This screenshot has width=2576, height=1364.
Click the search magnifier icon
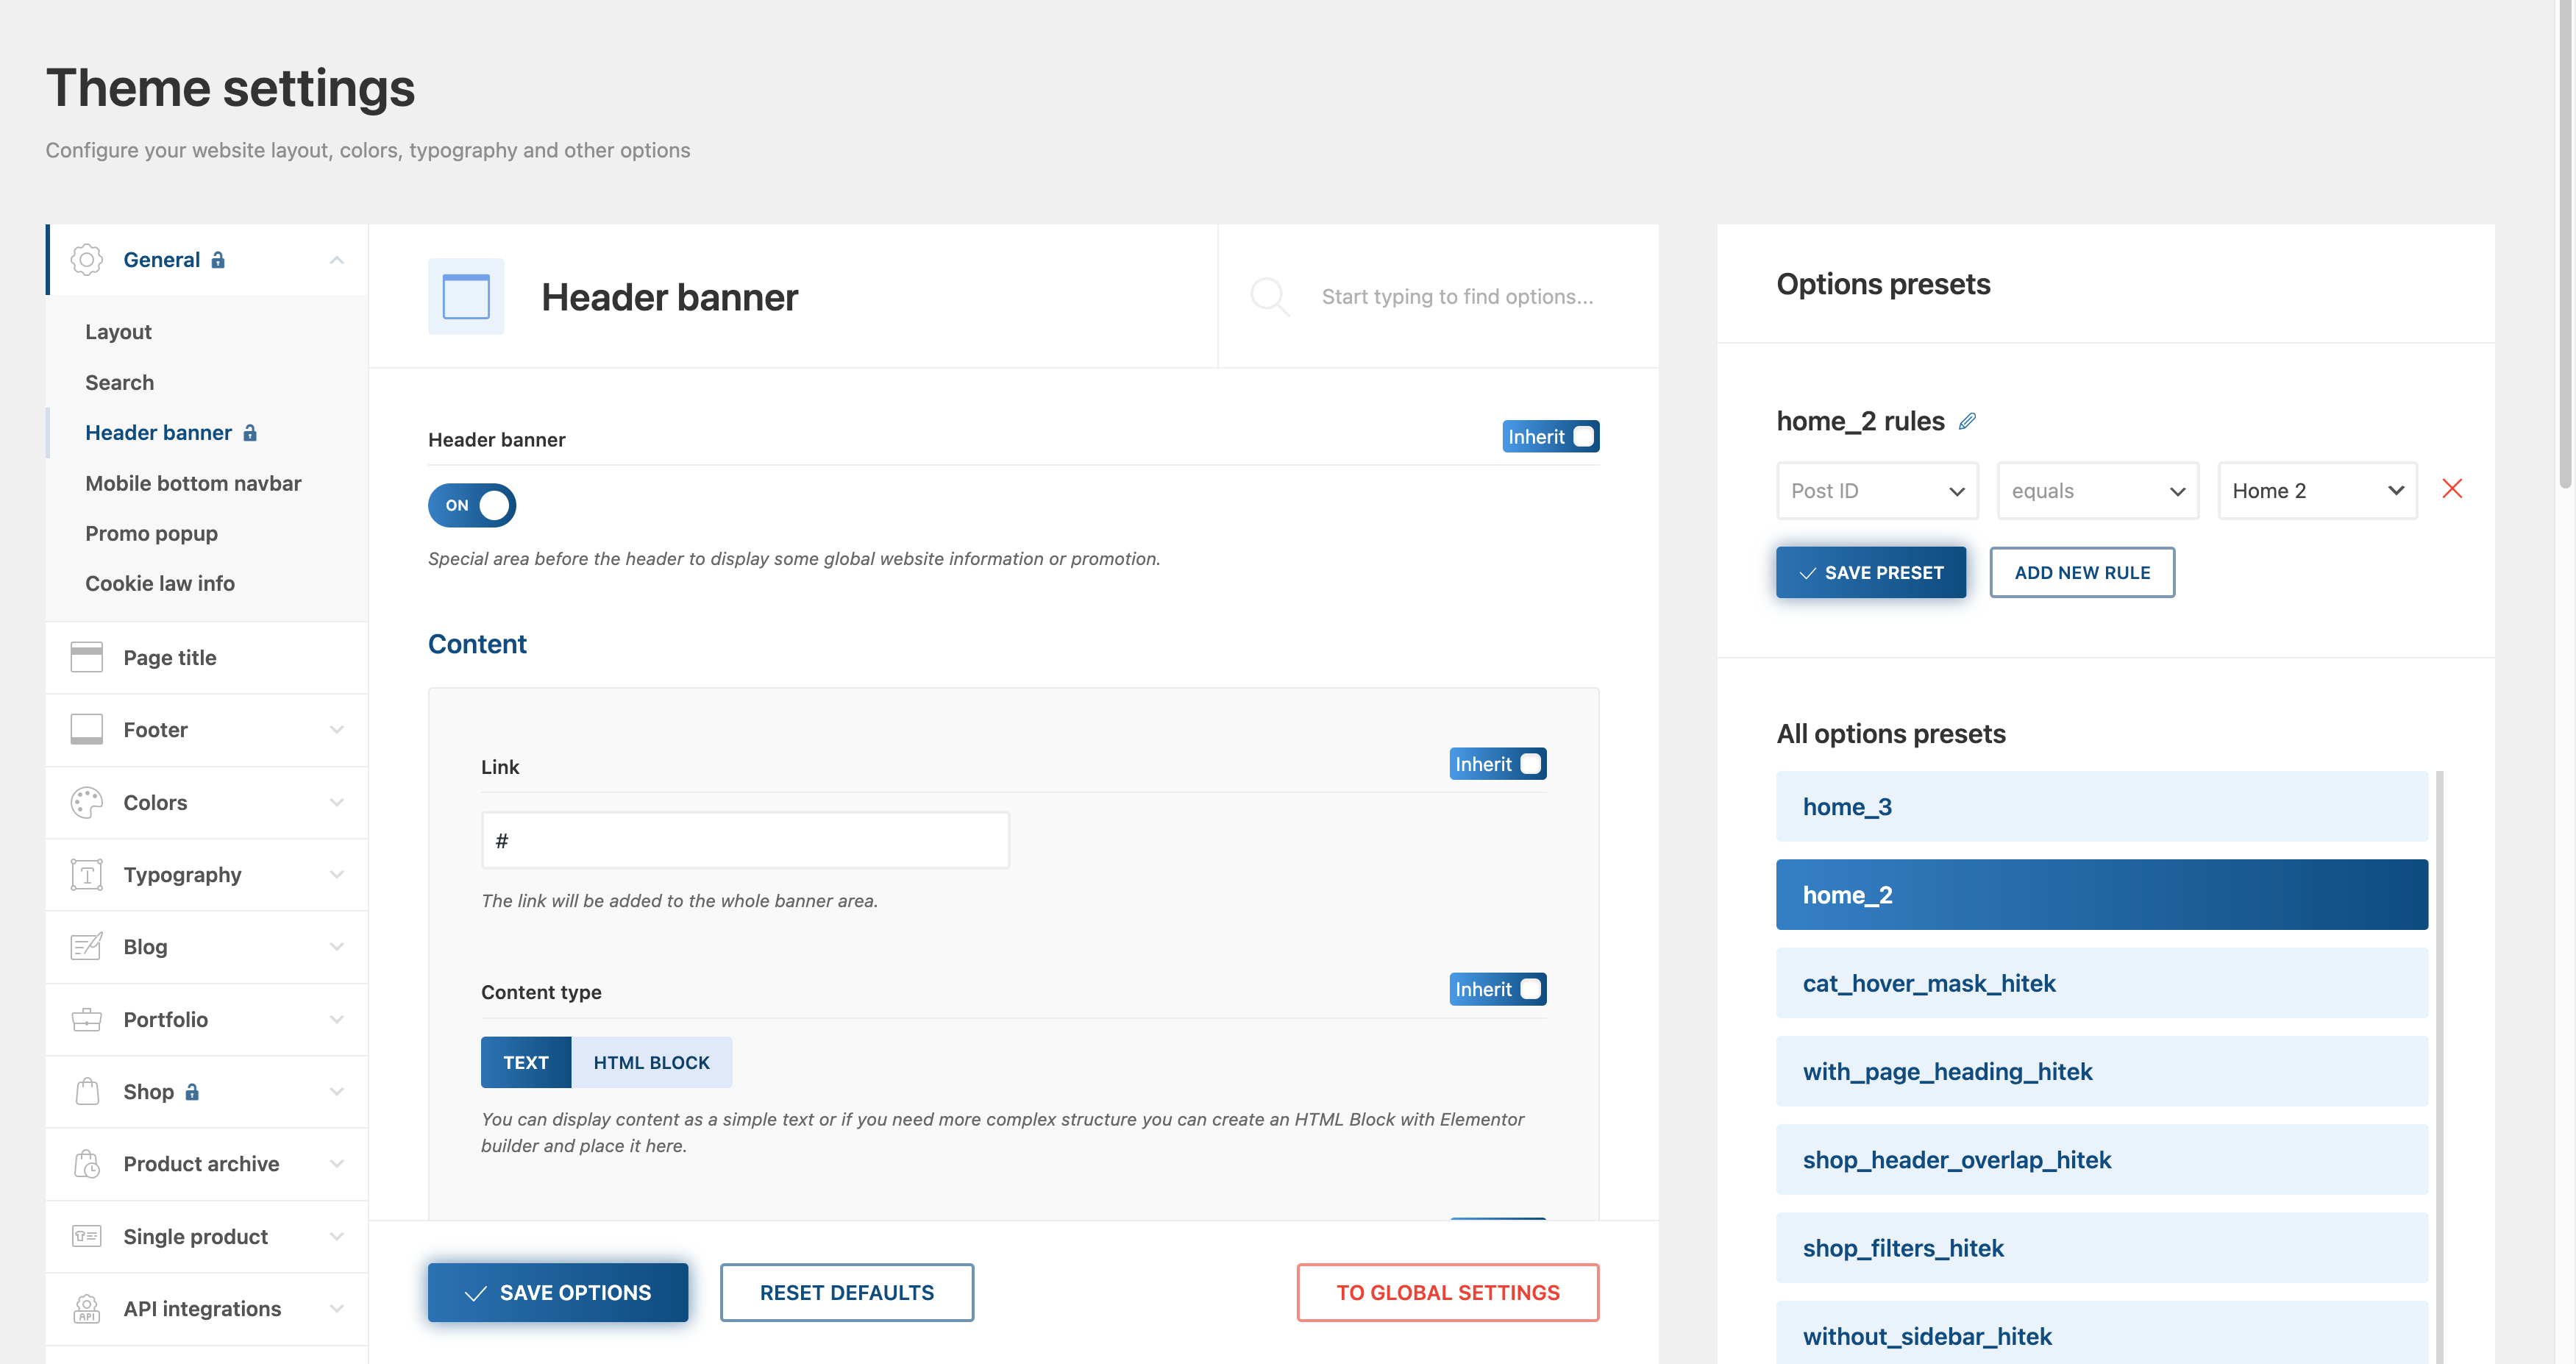1269,296
